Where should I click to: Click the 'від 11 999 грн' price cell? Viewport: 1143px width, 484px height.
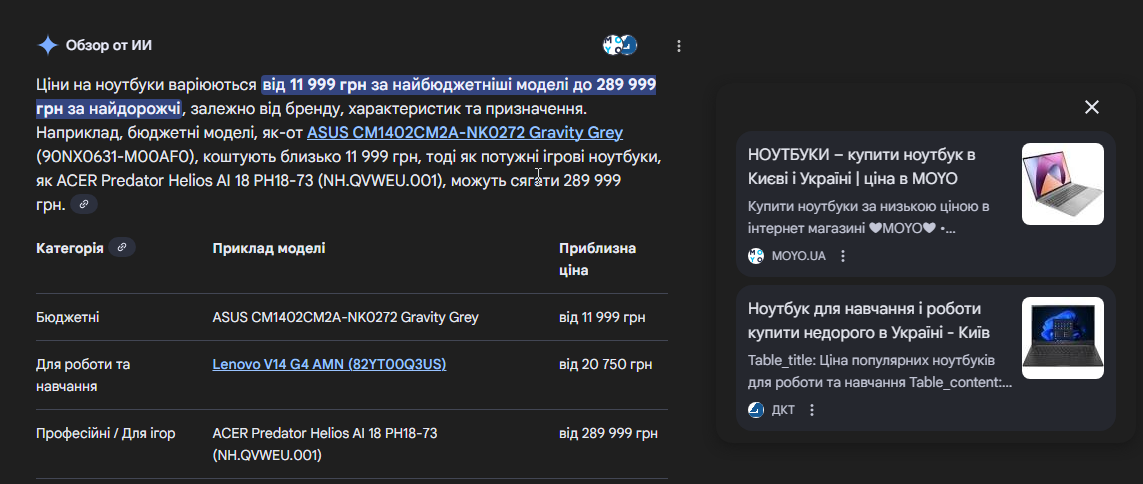pos(602,318)
